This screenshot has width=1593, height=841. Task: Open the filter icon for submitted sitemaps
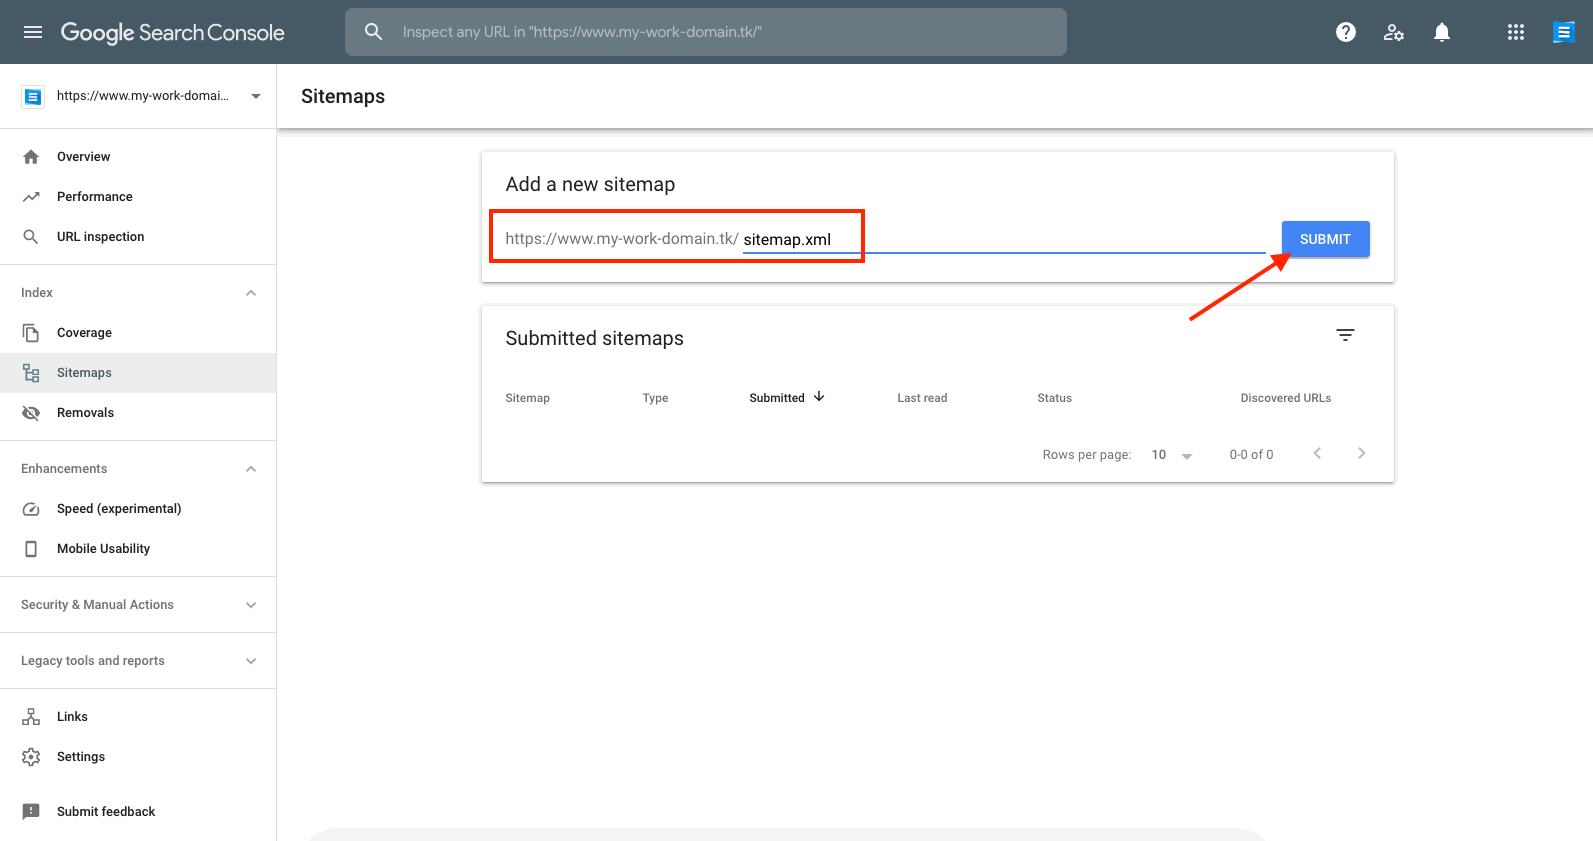tap(1346, 335)
